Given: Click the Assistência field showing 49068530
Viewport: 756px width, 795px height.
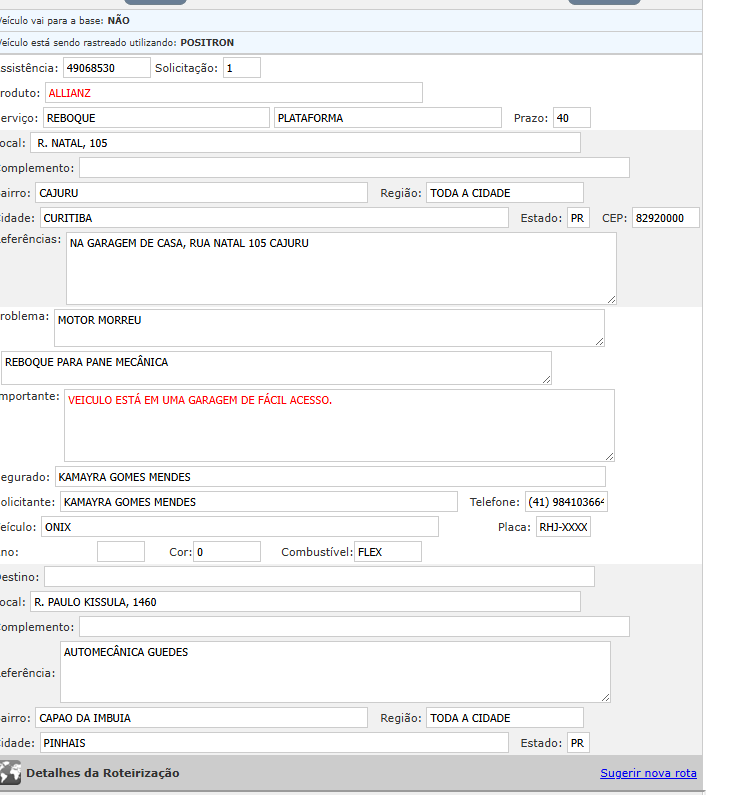Looking at the screenshot, I should (x=106, y=67).
